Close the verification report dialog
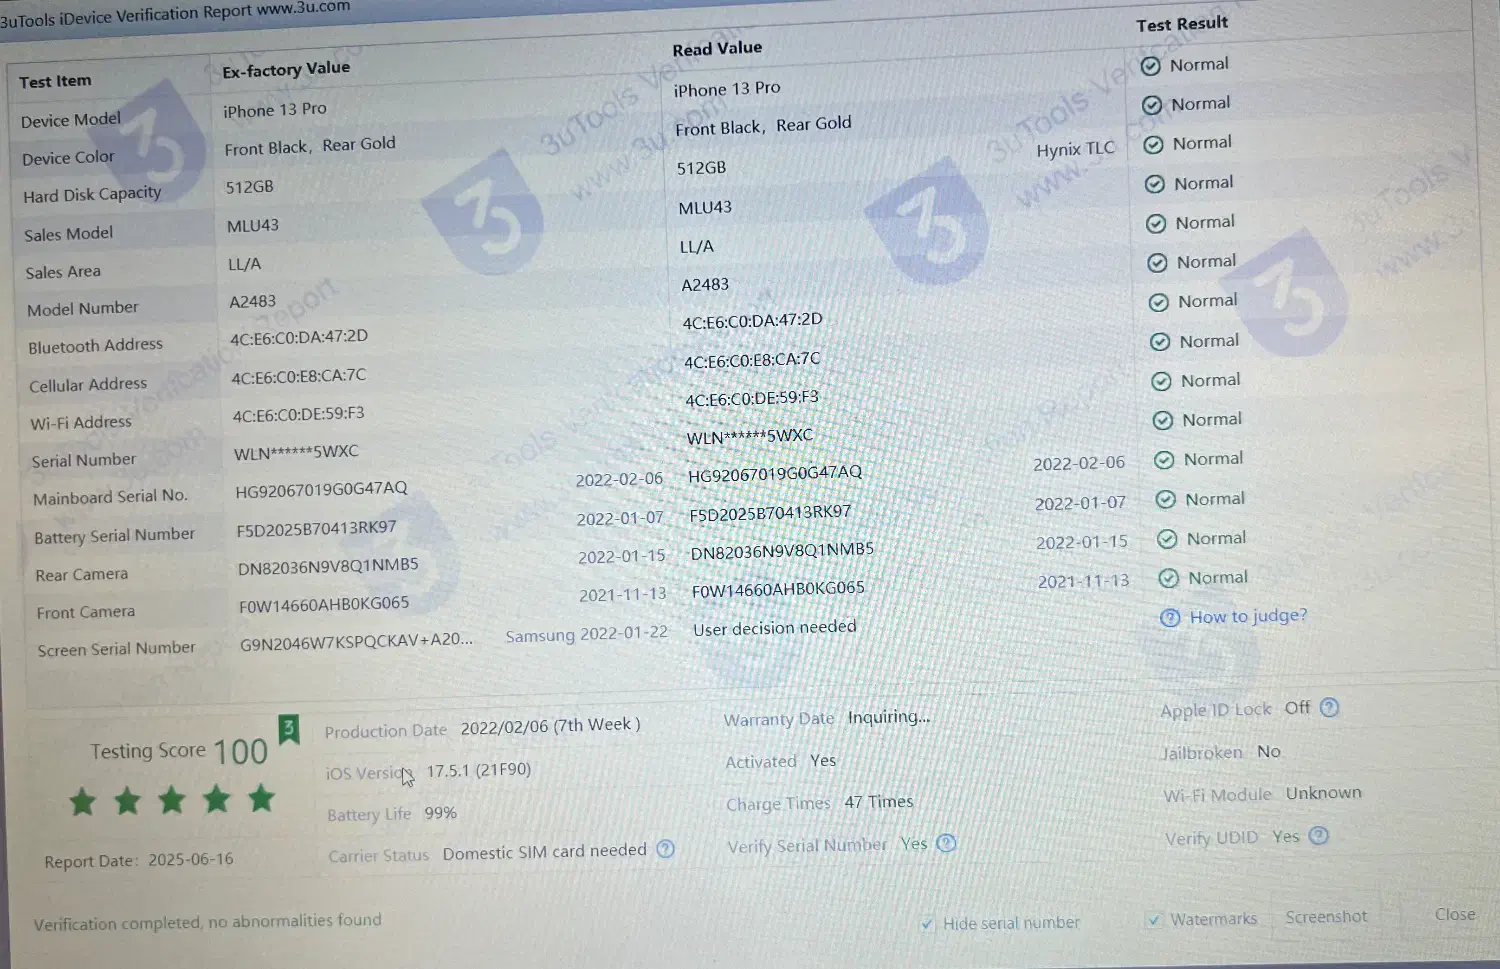1500x969 pixels. (1455, 914)
